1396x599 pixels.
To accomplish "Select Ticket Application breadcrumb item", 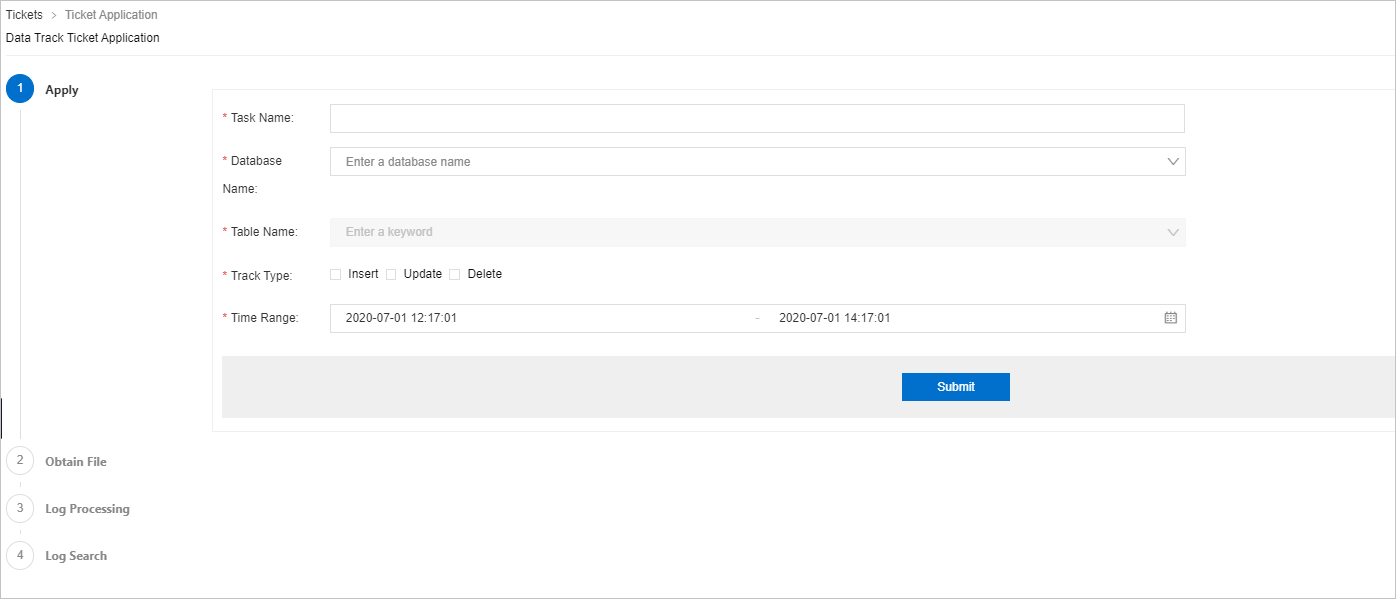I will click(111, 15).
